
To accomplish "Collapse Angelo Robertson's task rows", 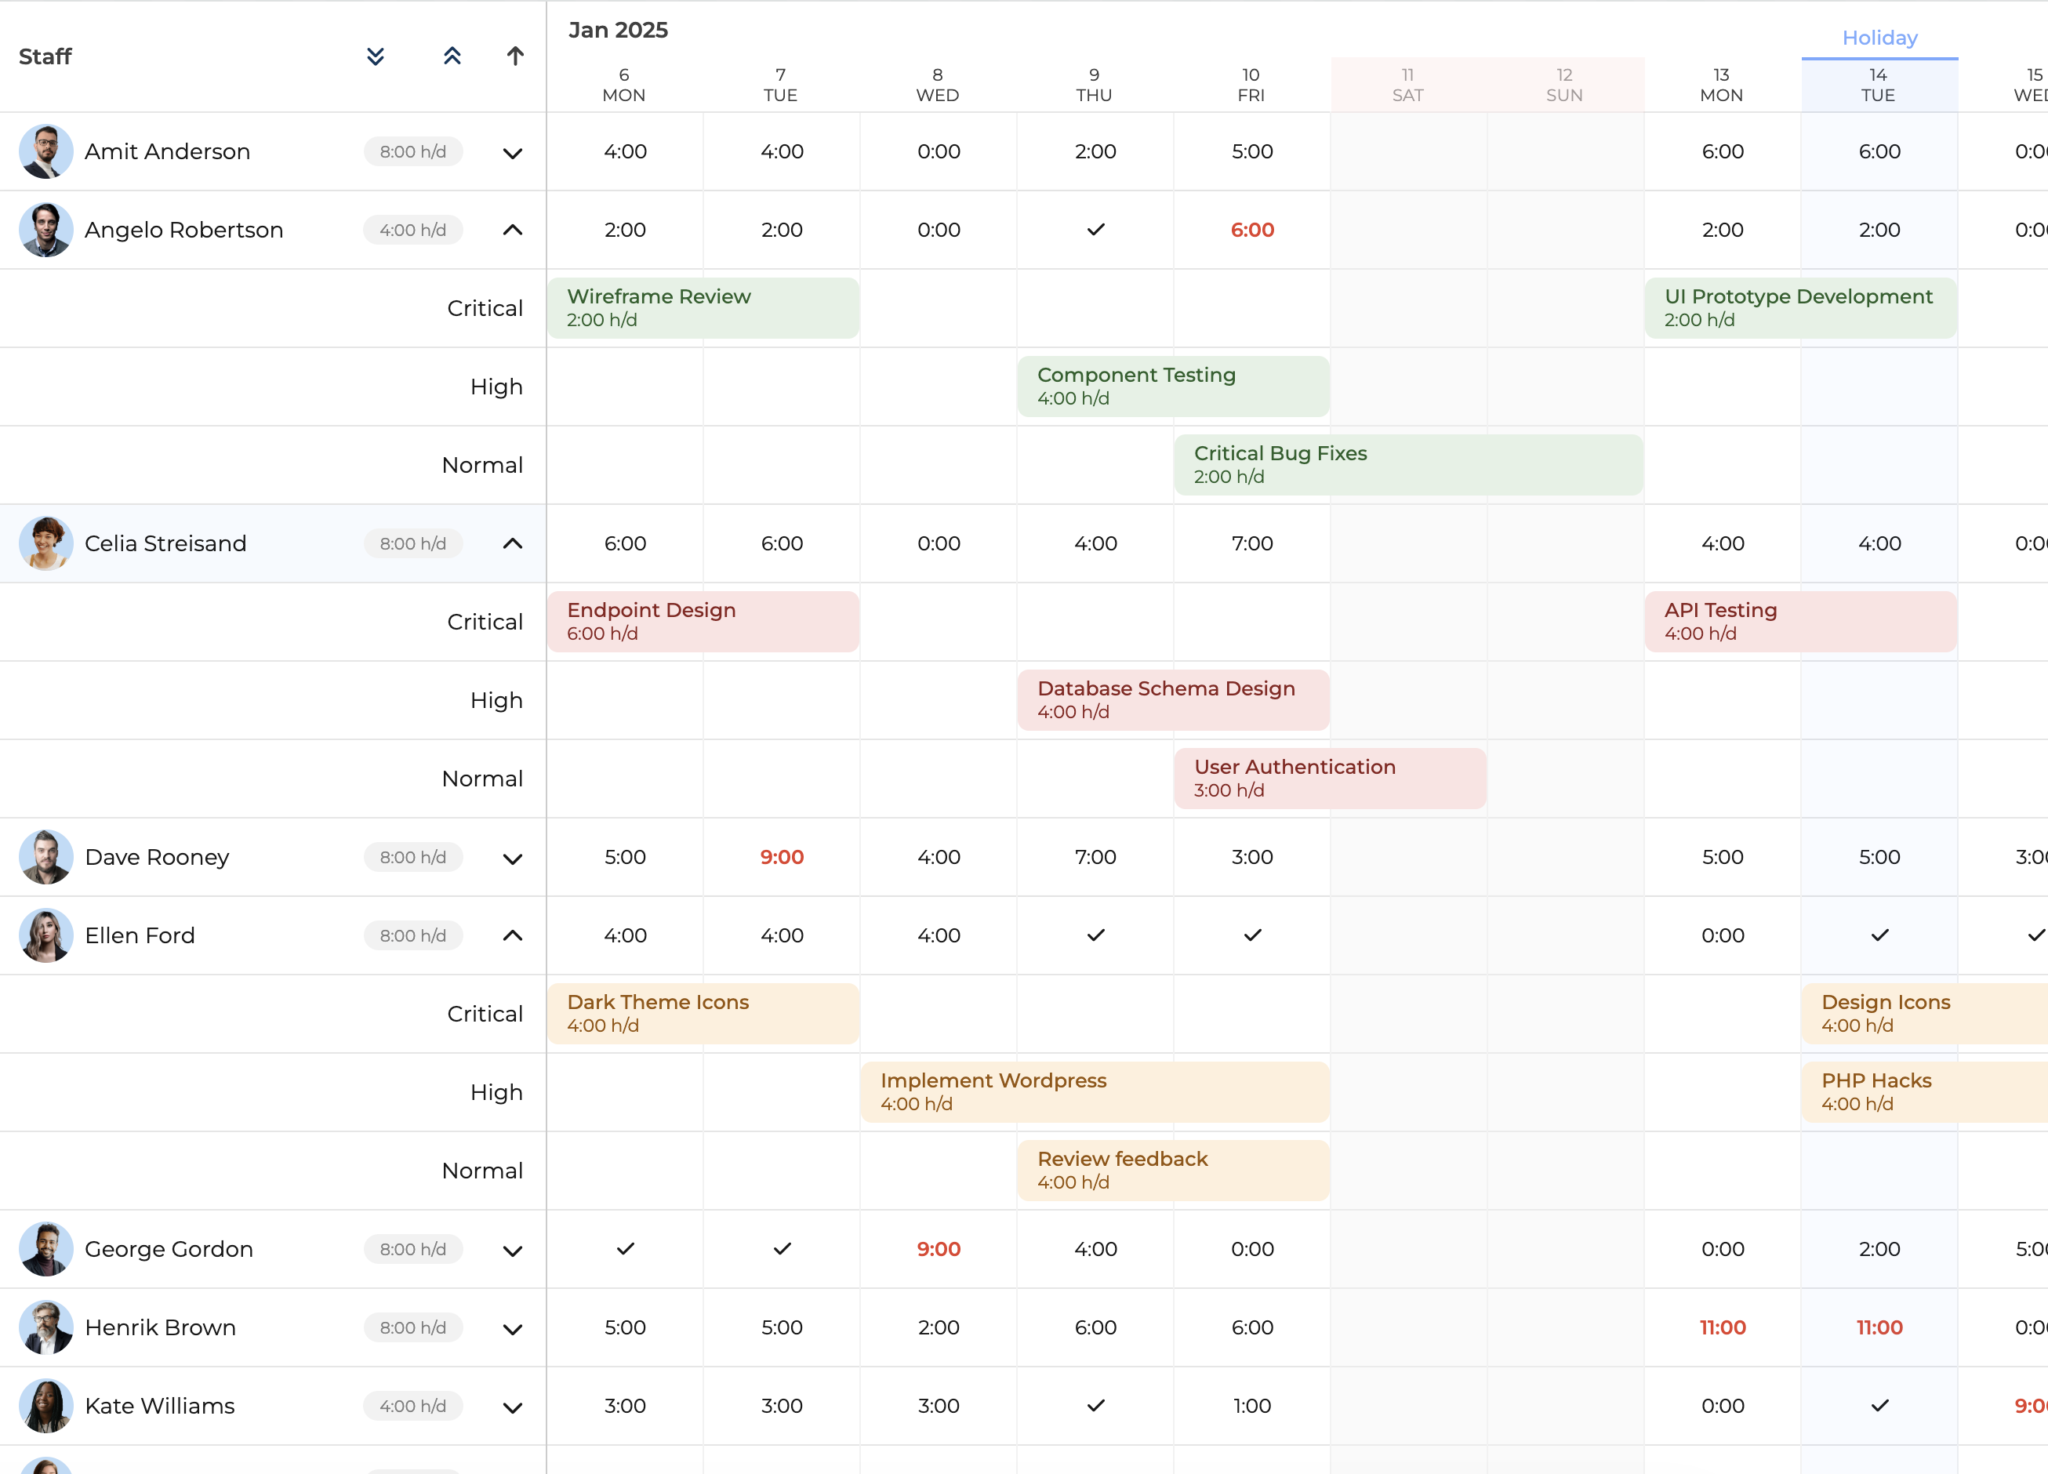I will point(513,230).
